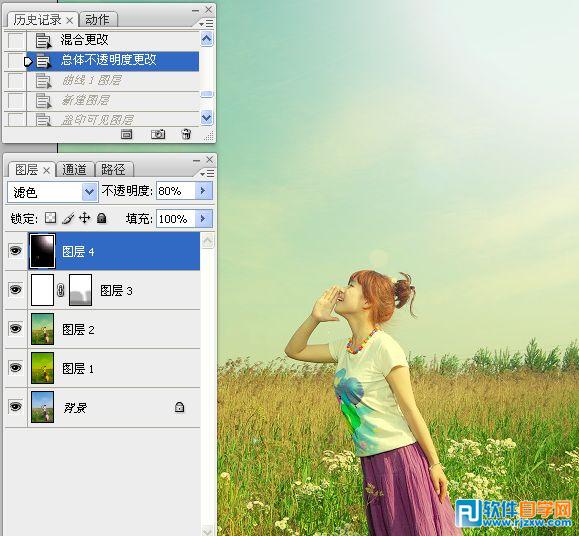The image size is (579, 536).
Task: Enable lock position move icon
Action: point(85,218)
